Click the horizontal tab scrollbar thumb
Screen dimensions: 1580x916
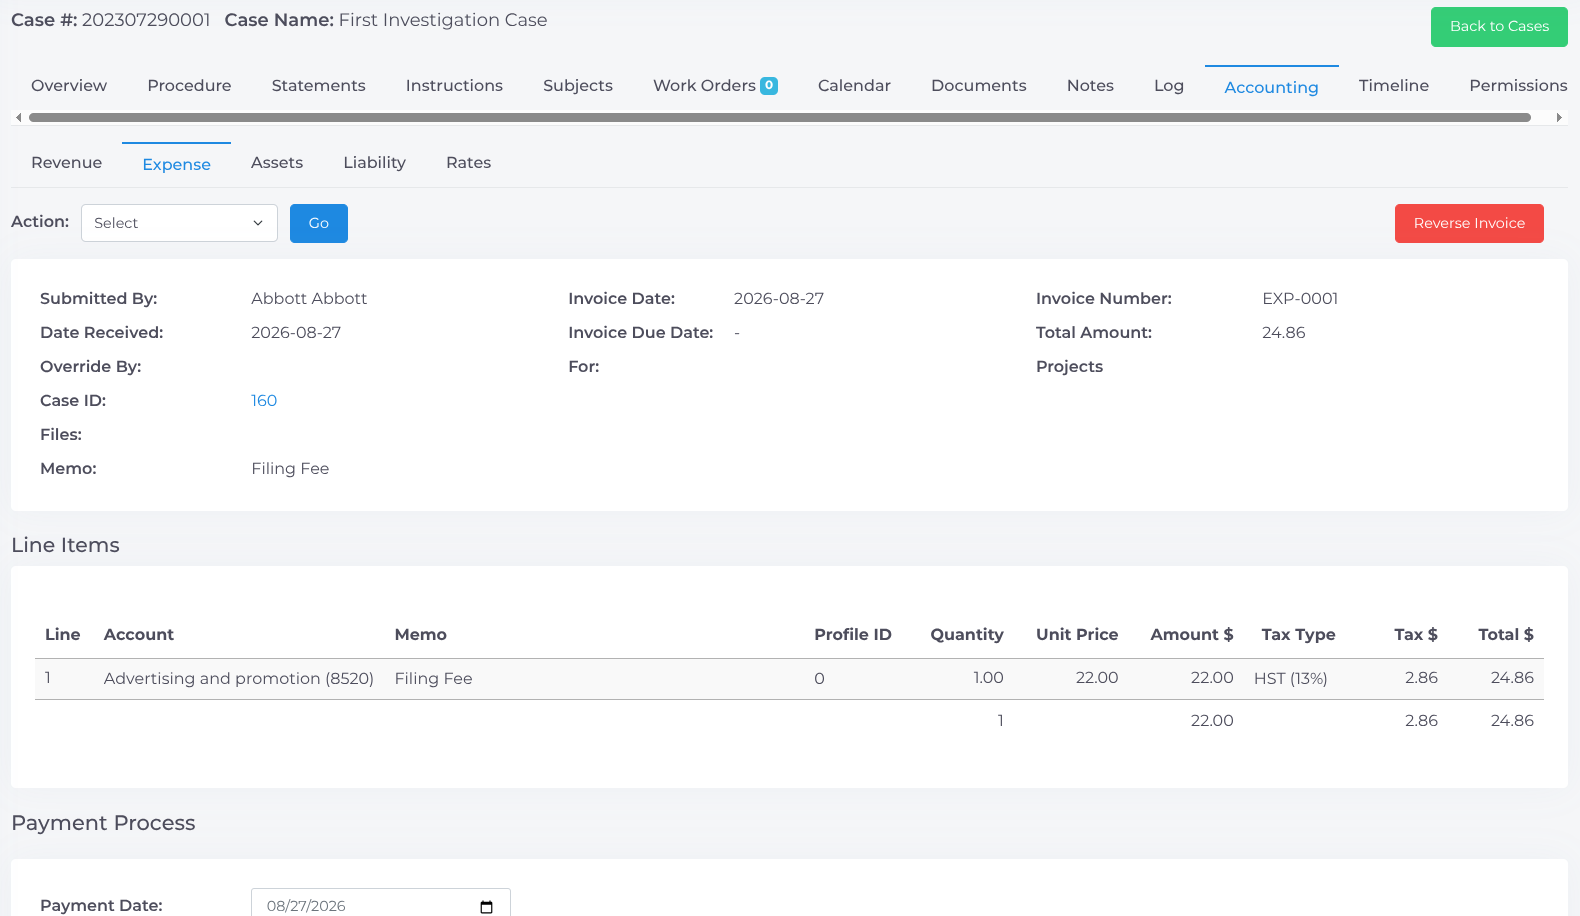(780, 117)
